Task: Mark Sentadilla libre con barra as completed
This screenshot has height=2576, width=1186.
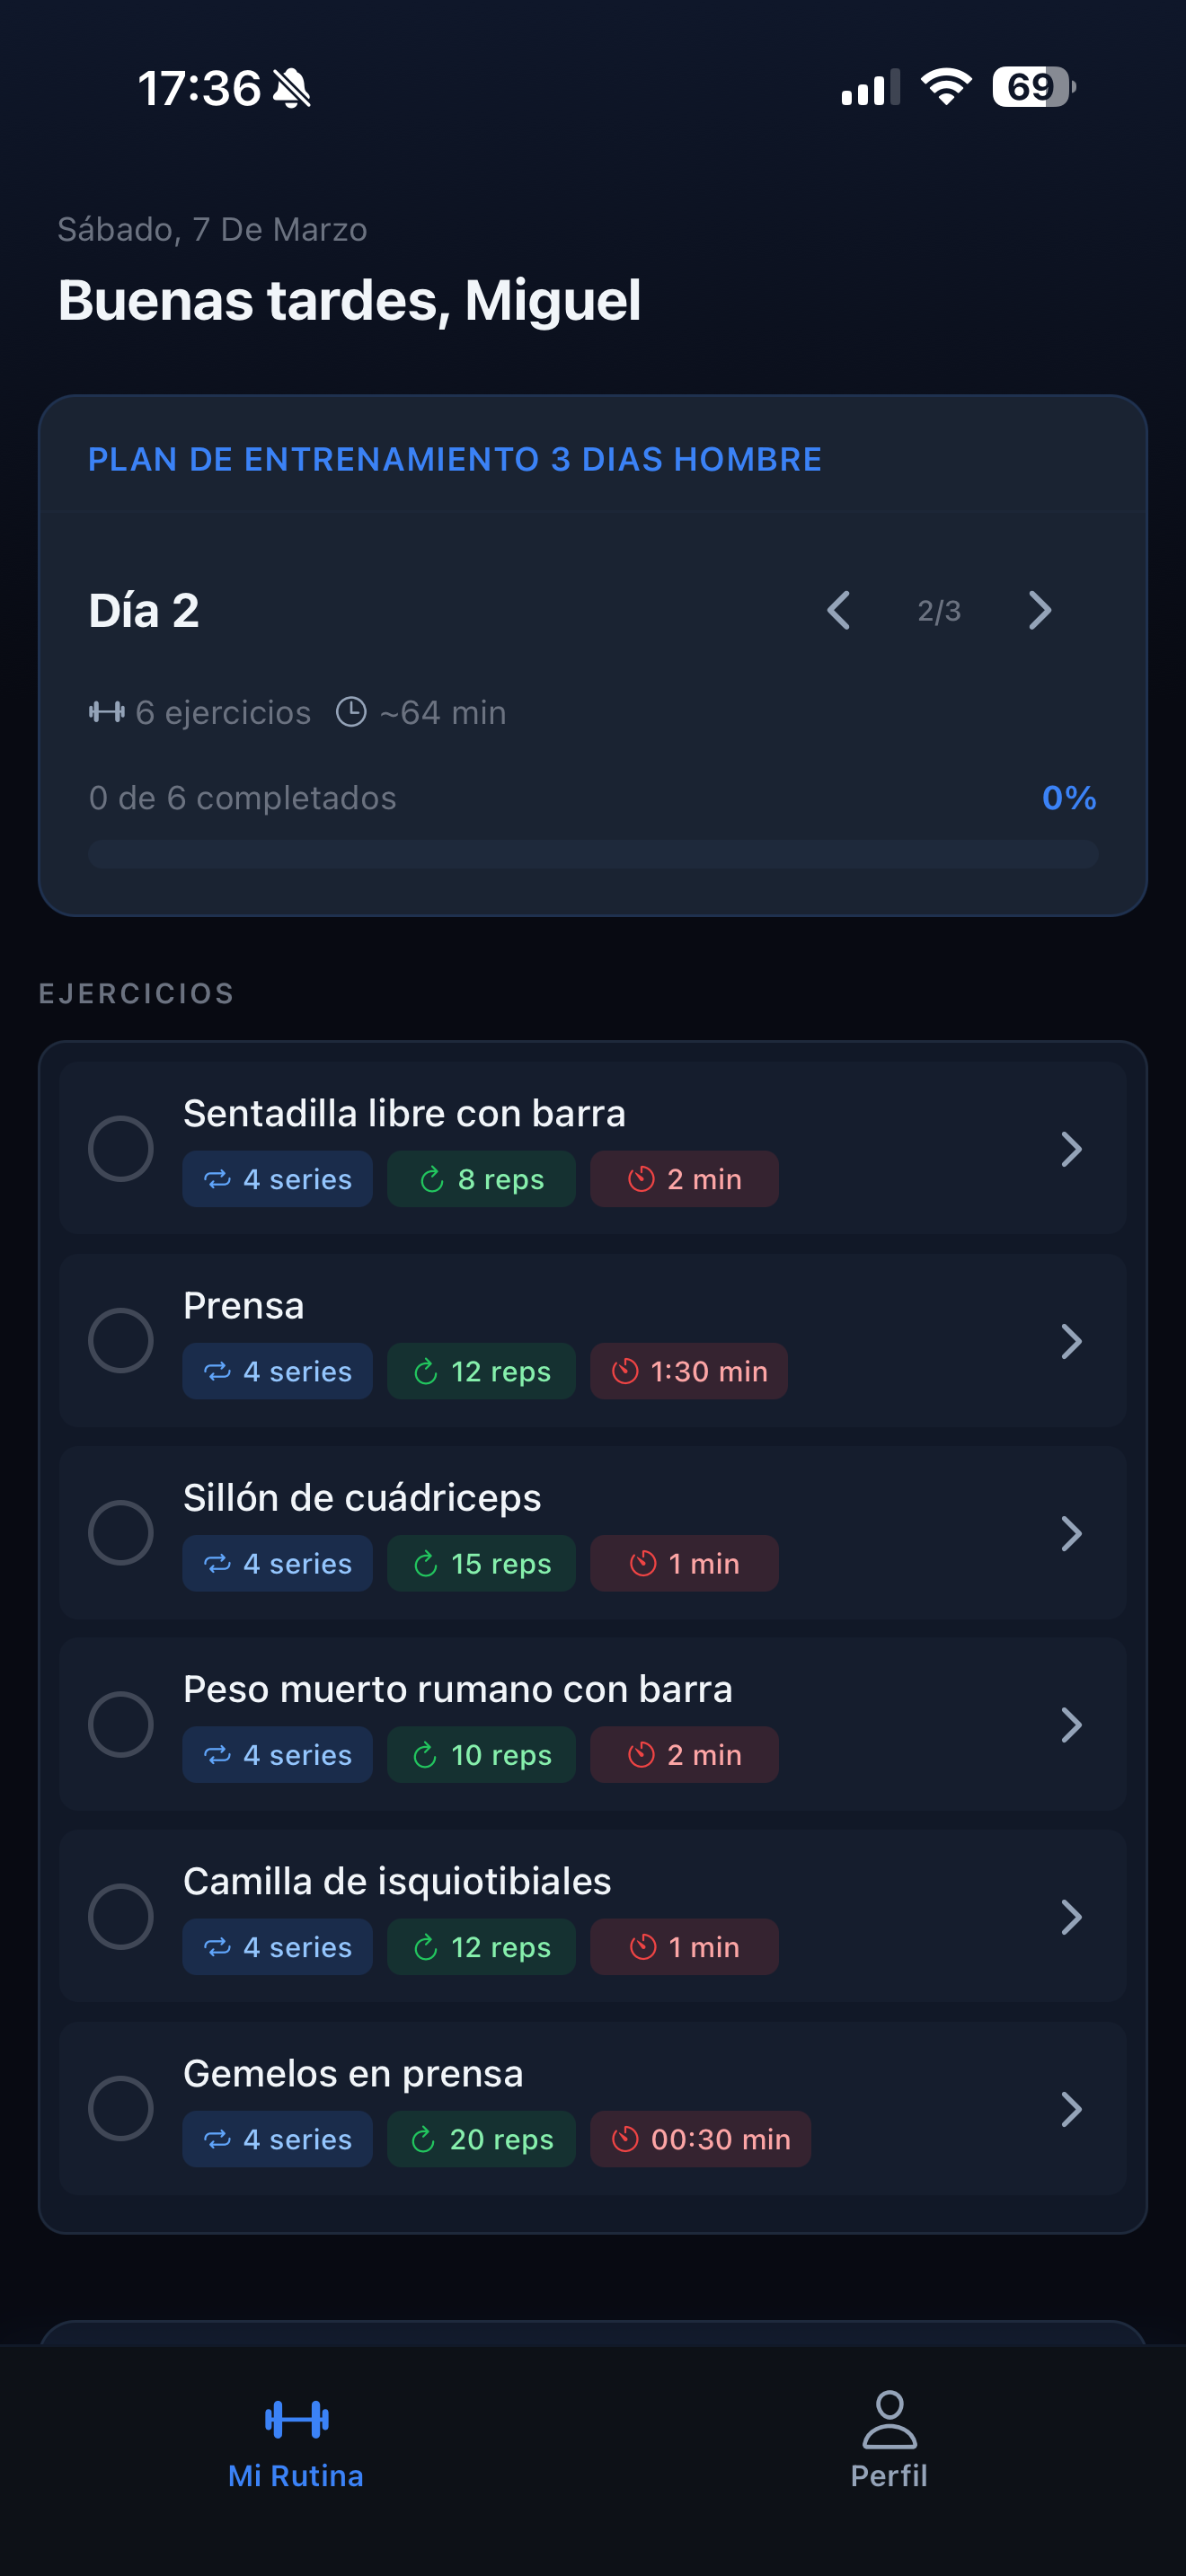Action: click(121, 1148)
